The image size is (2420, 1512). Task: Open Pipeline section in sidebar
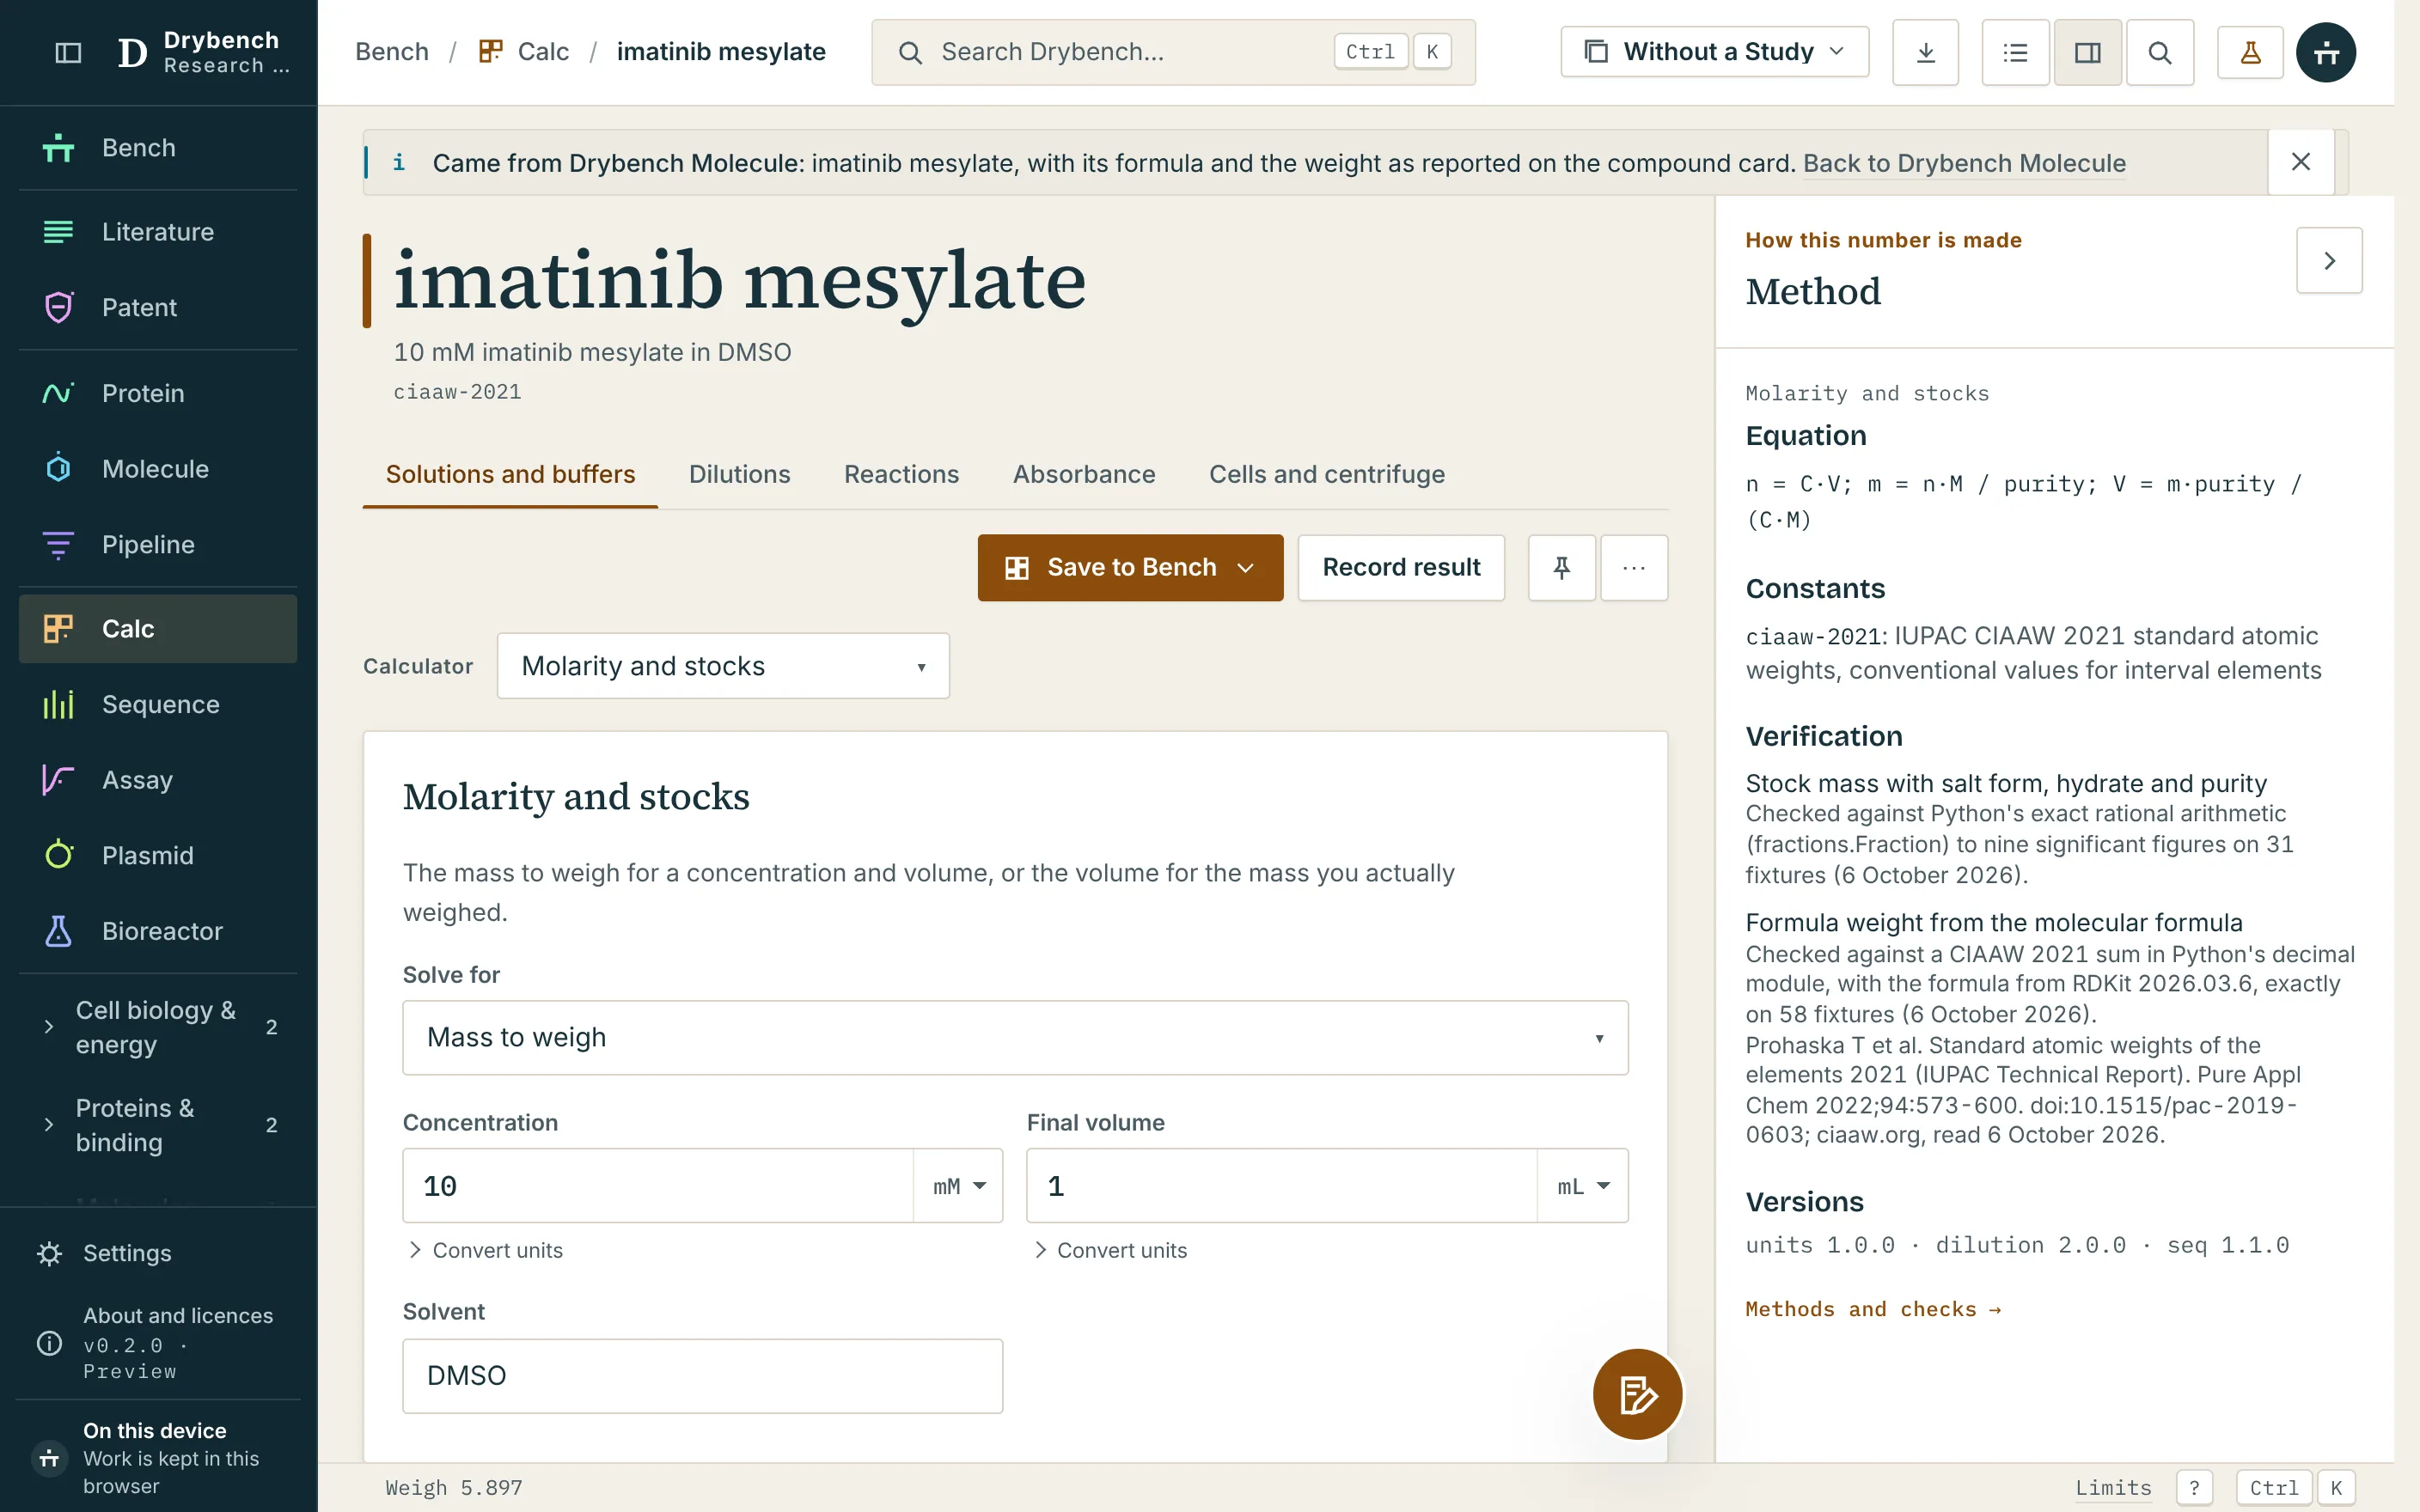pos(158,544)
